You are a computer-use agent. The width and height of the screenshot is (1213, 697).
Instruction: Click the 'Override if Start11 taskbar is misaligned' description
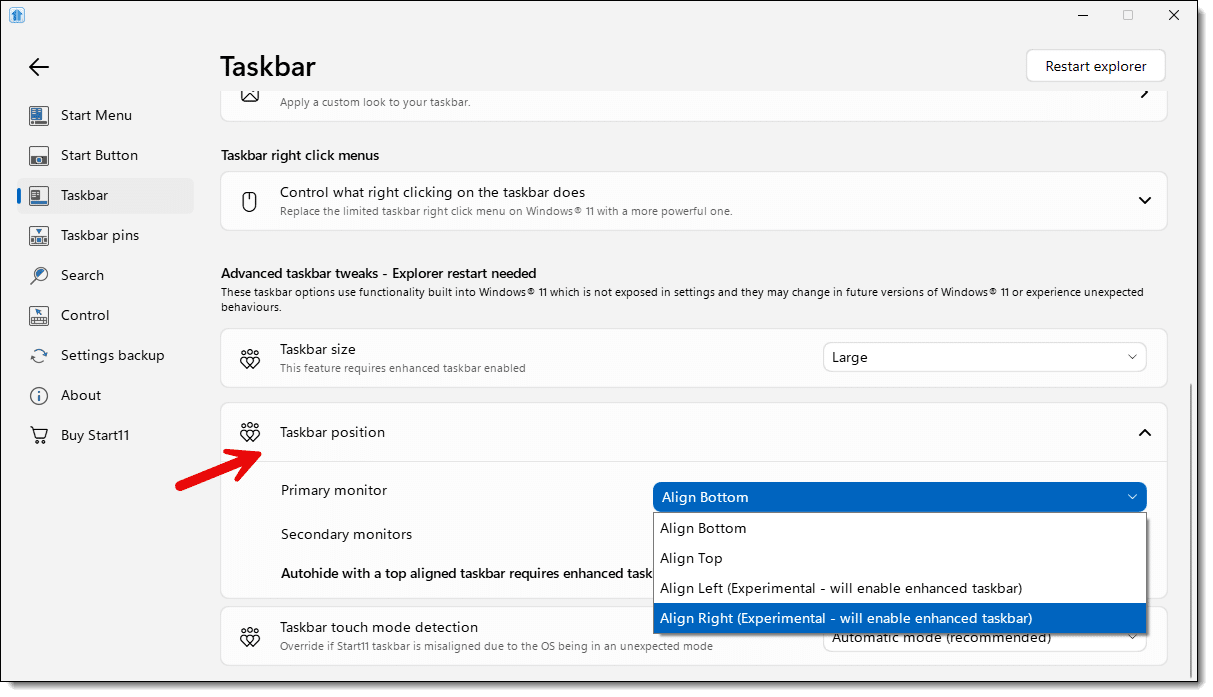pyautogui.click(x=497, y=646)
